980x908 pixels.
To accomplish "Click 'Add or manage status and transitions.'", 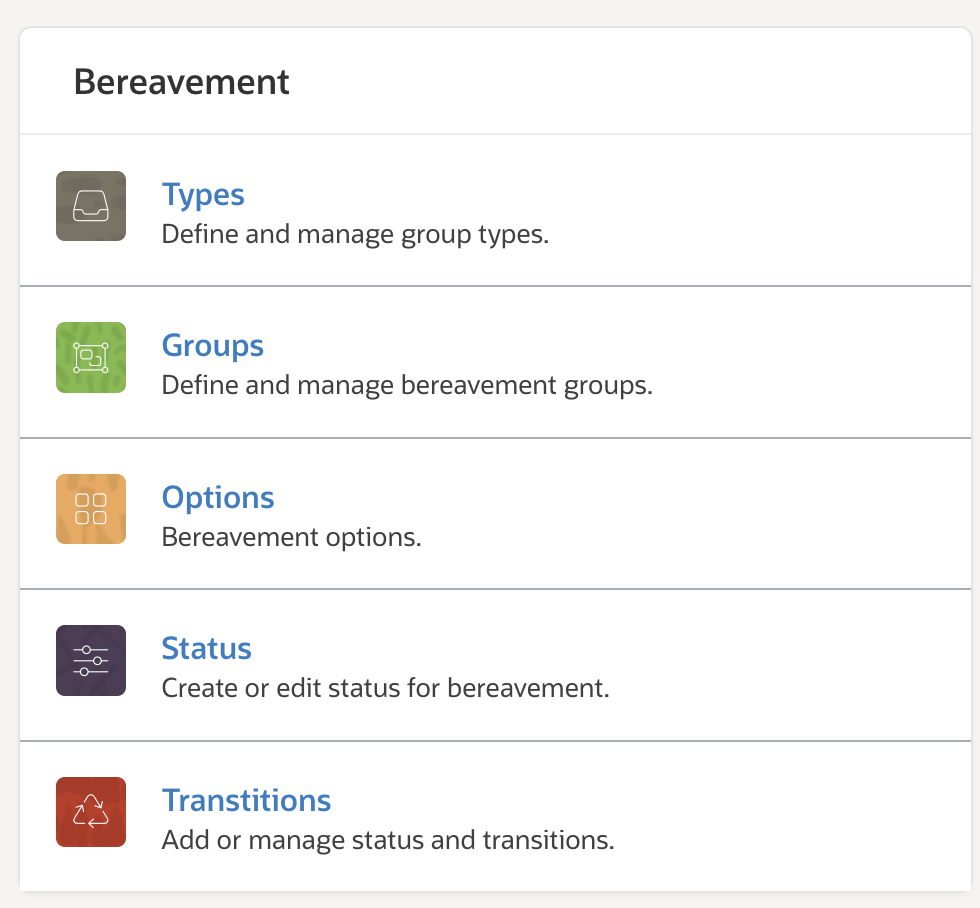I will [x=388, y=840].
